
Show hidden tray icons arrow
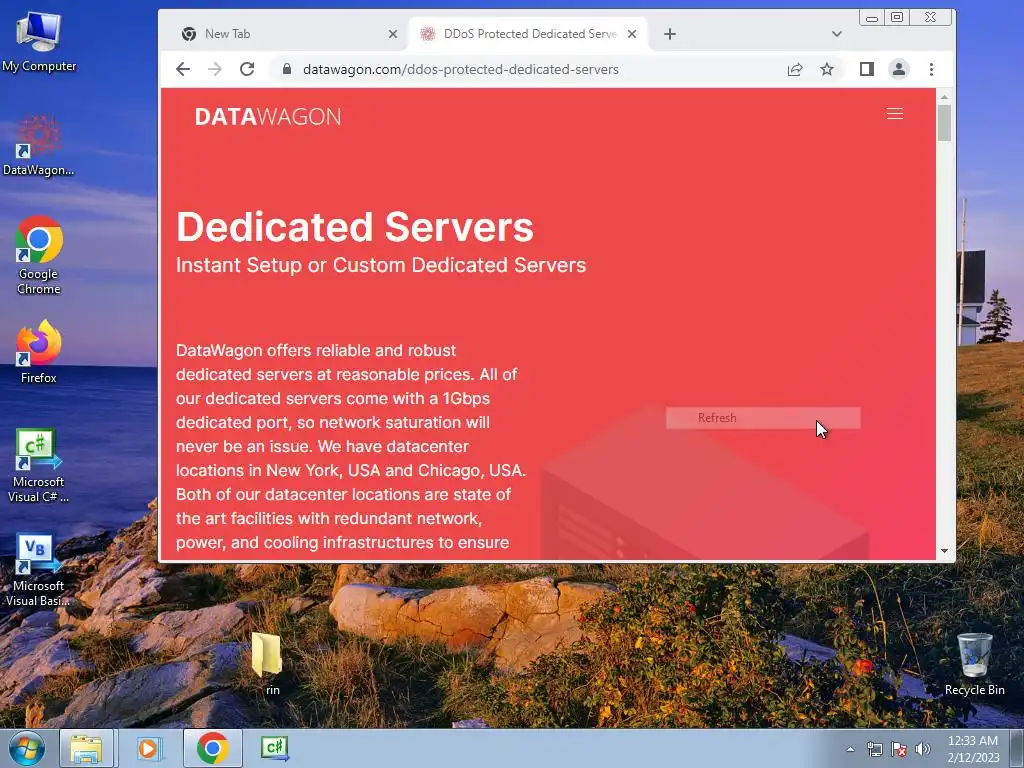(850, 749)
